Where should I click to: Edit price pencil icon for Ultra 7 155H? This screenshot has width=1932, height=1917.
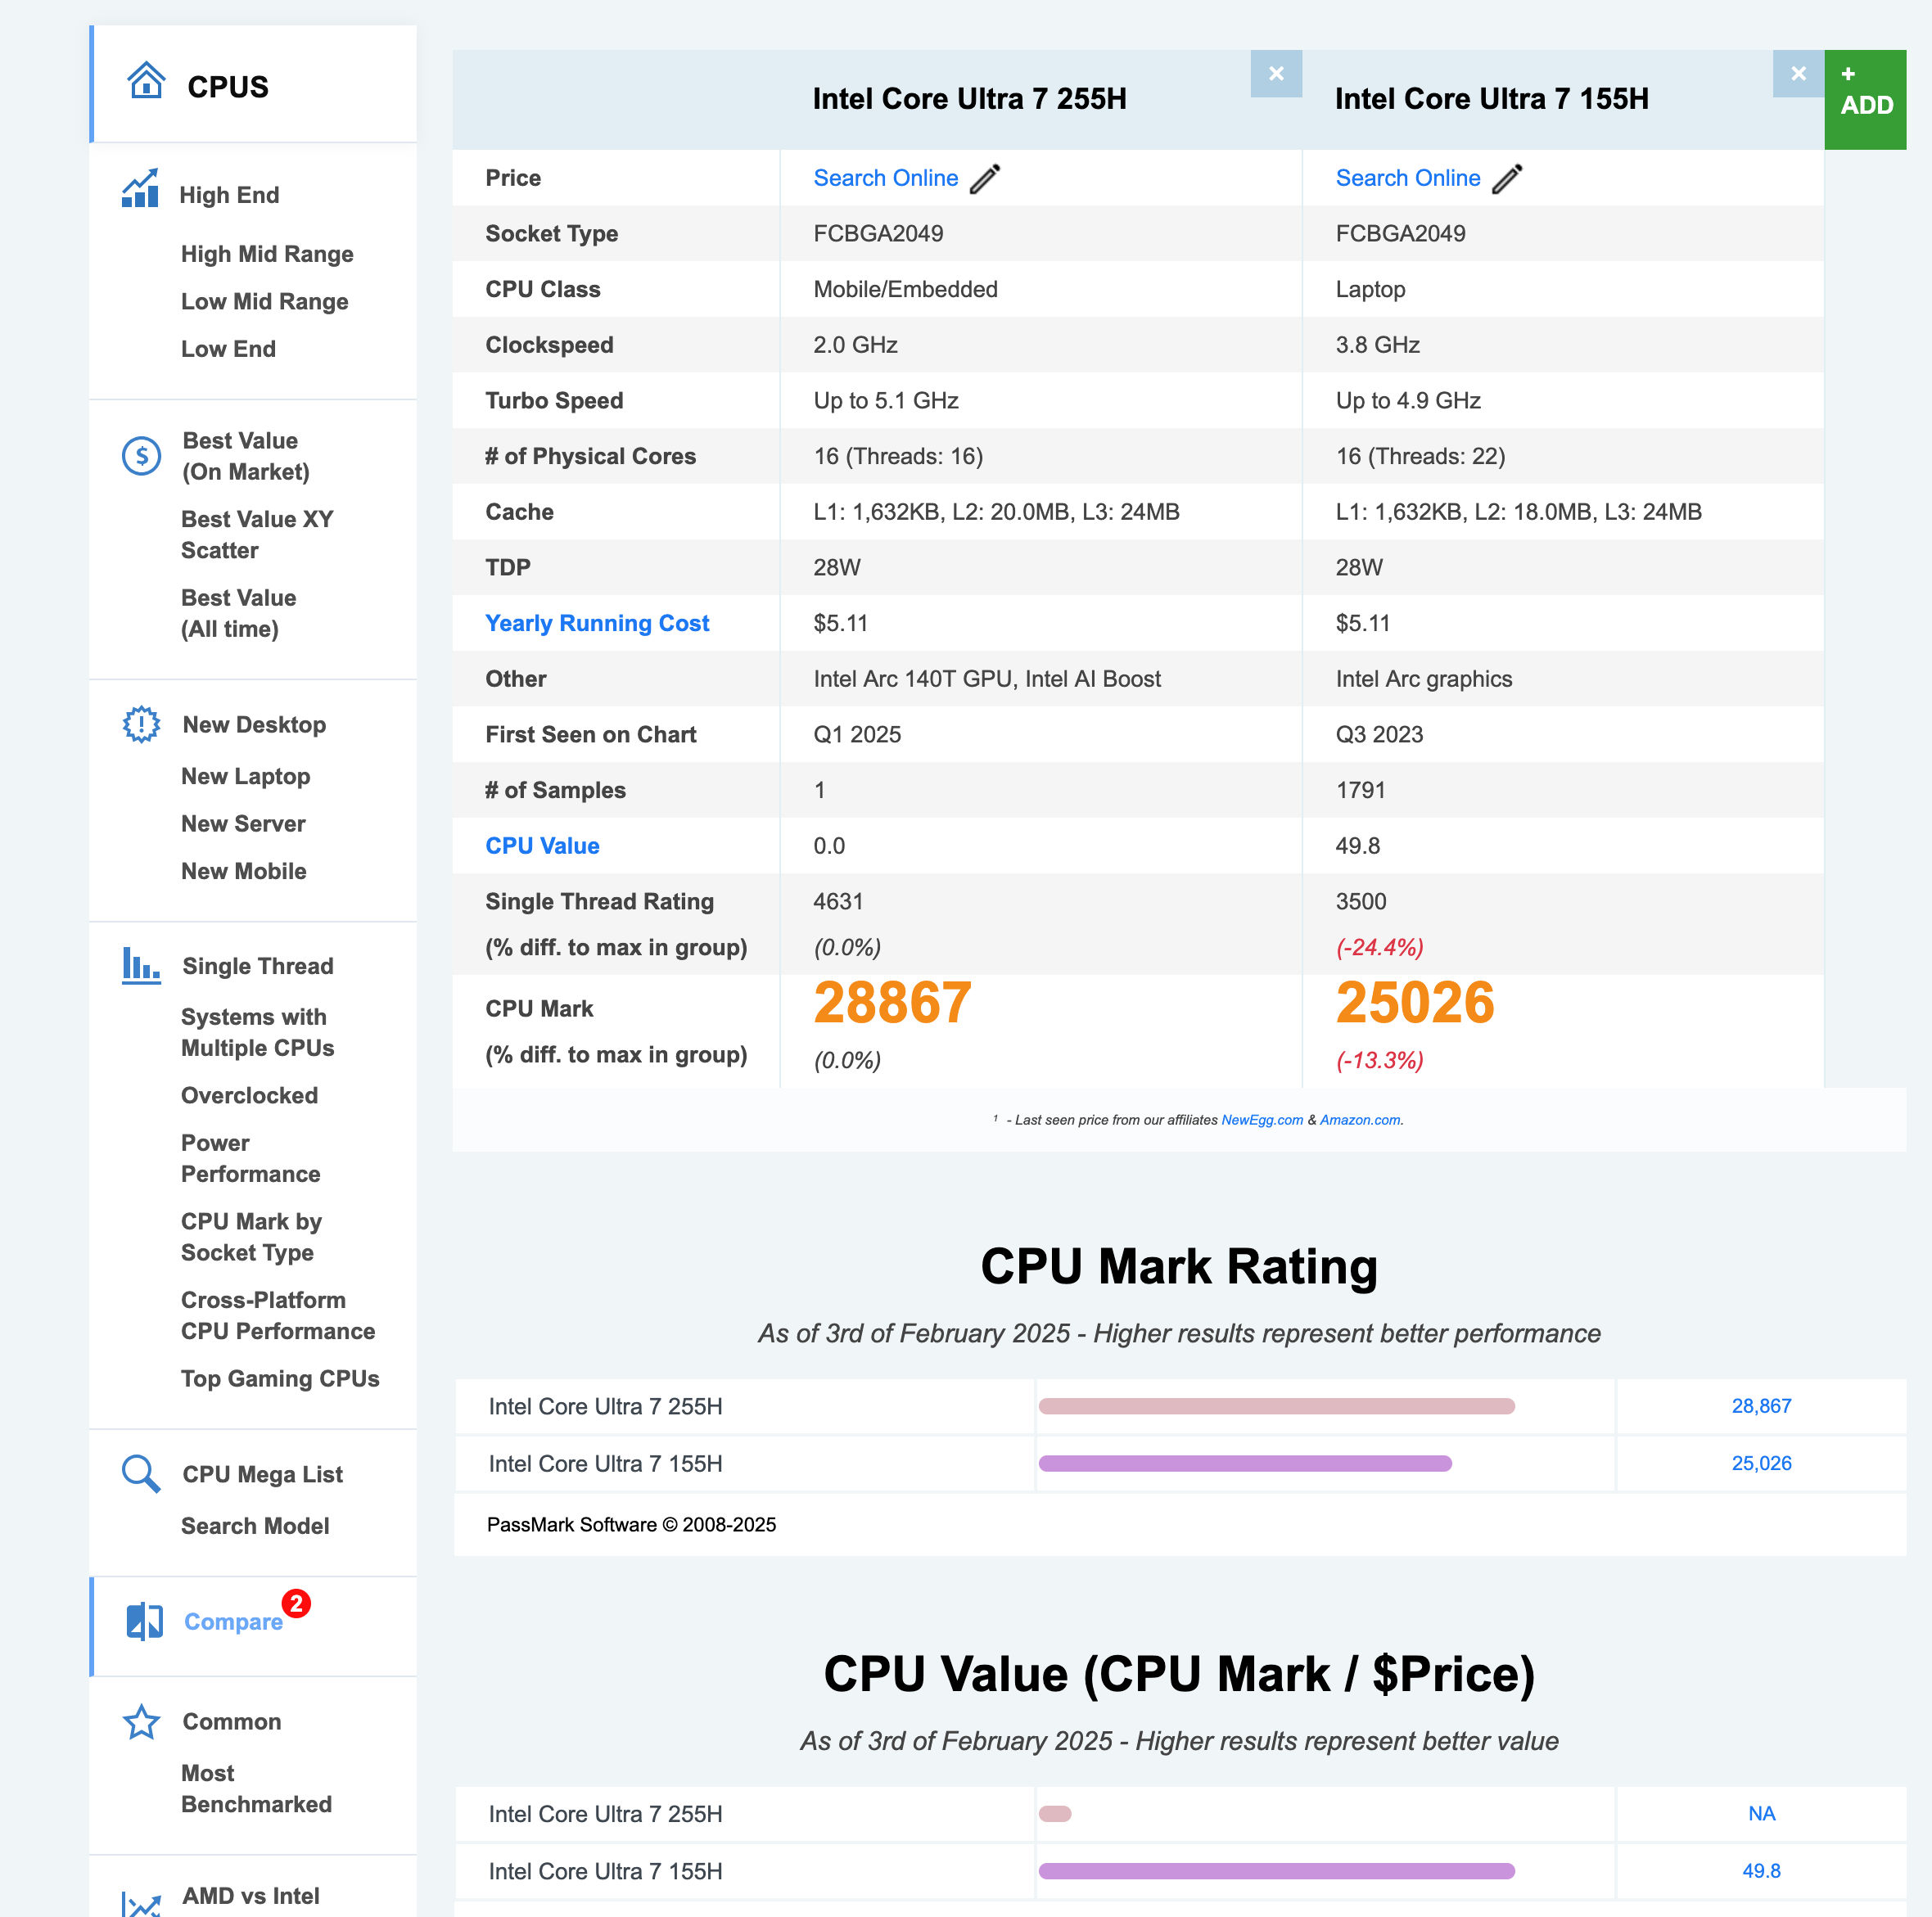[1507, 178]
